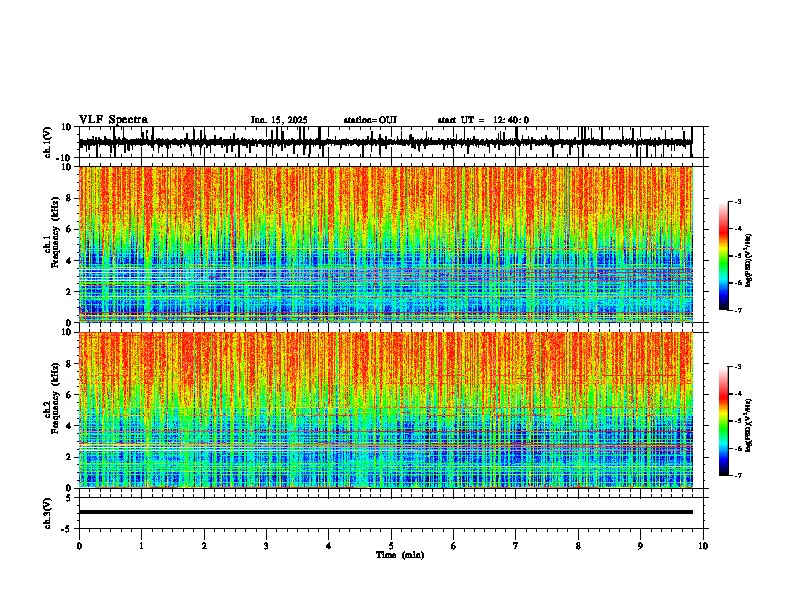Click time axis tick label 0
The width and height of the screenshot is (792, 612).
point(79,546)
